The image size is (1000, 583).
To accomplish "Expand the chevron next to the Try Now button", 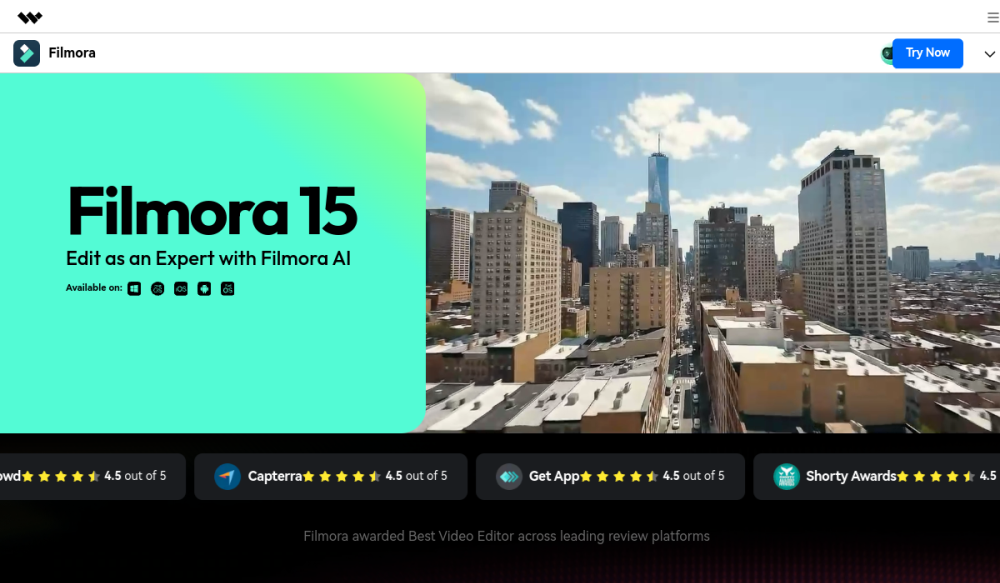I will tap(988, 56).
